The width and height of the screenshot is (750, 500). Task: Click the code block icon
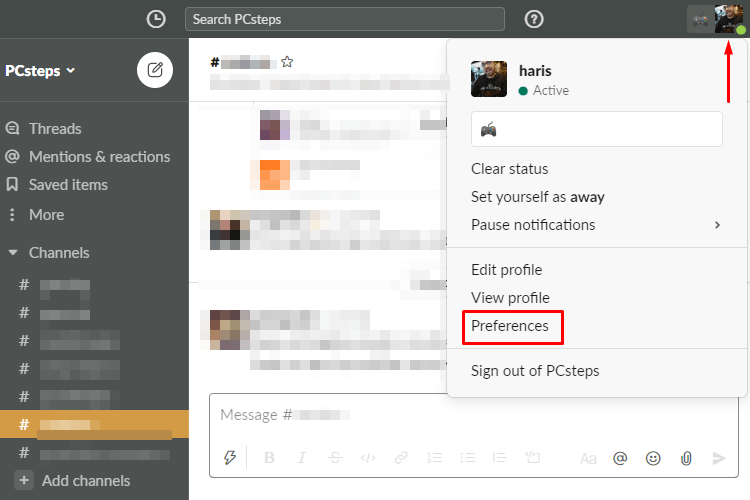532,458
